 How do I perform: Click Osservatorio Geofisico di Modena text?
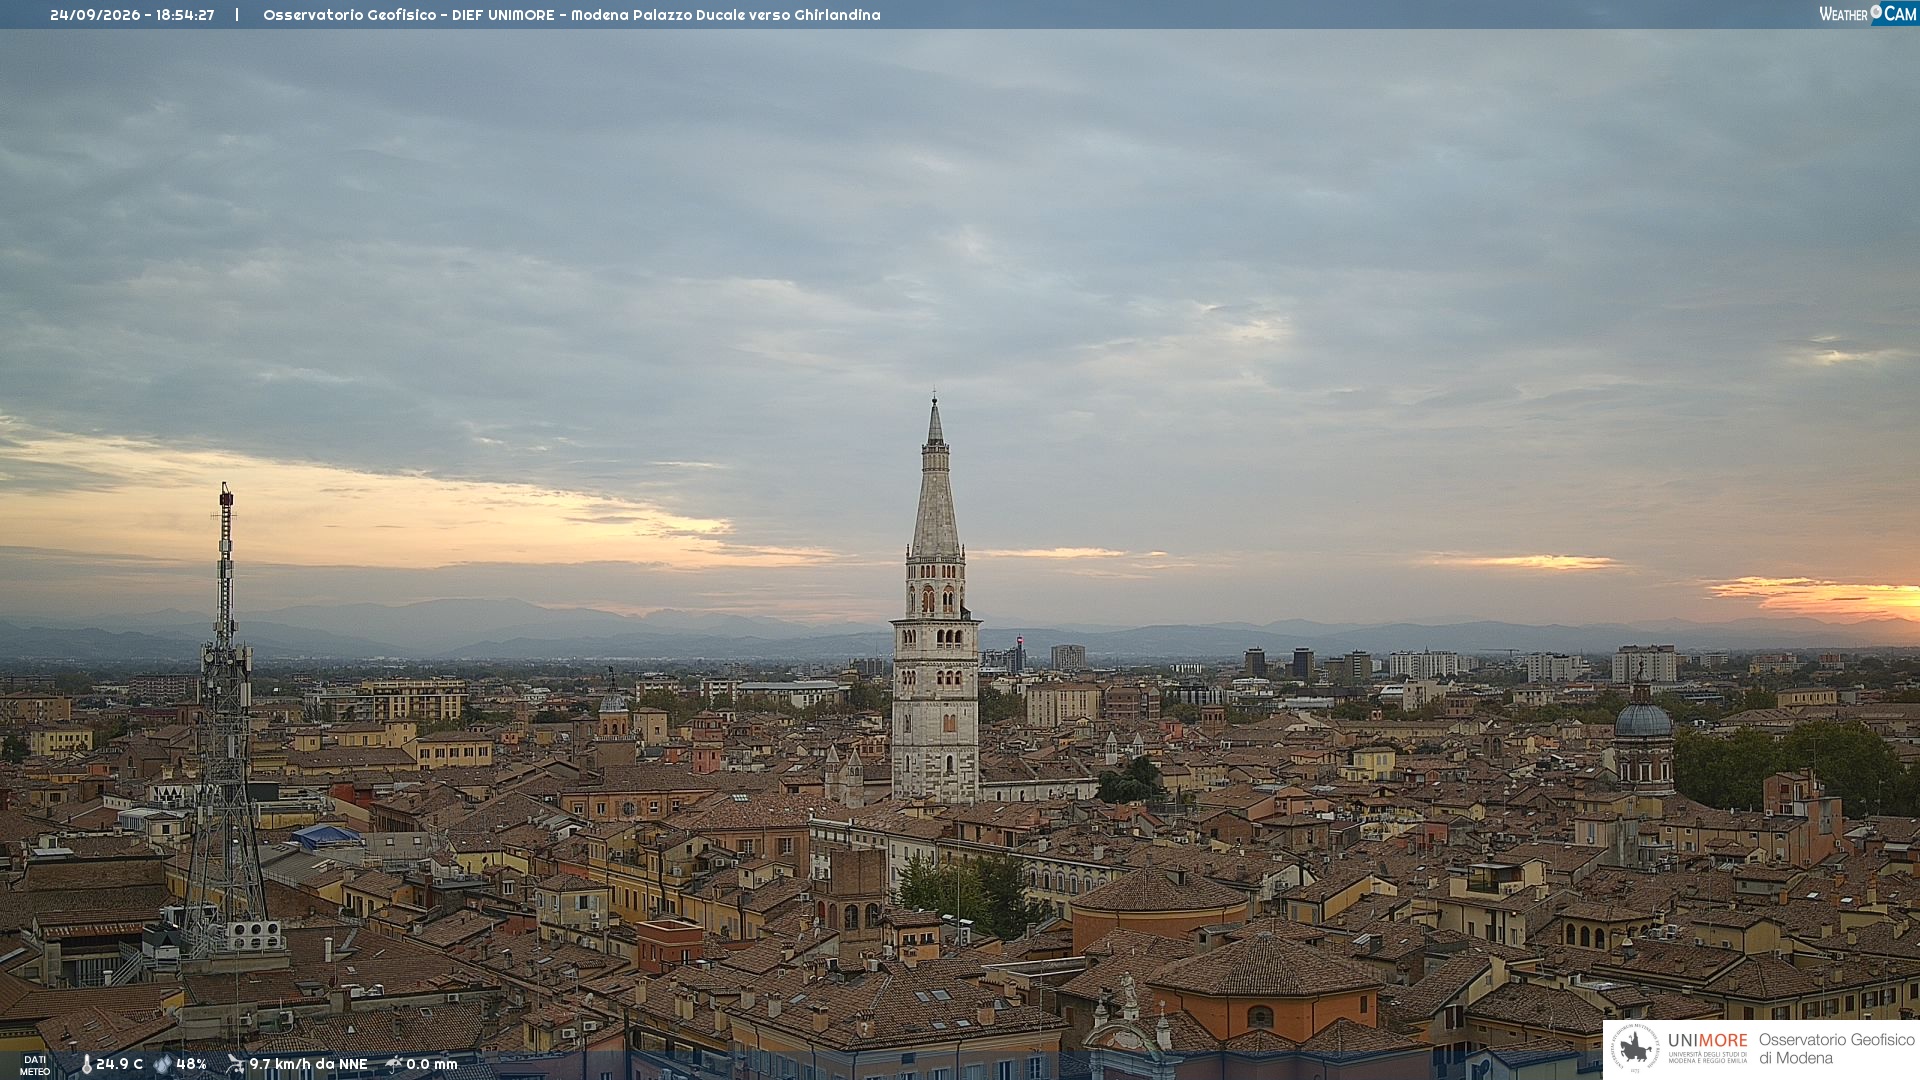pyautogui.click(x=1836, y=1048)
